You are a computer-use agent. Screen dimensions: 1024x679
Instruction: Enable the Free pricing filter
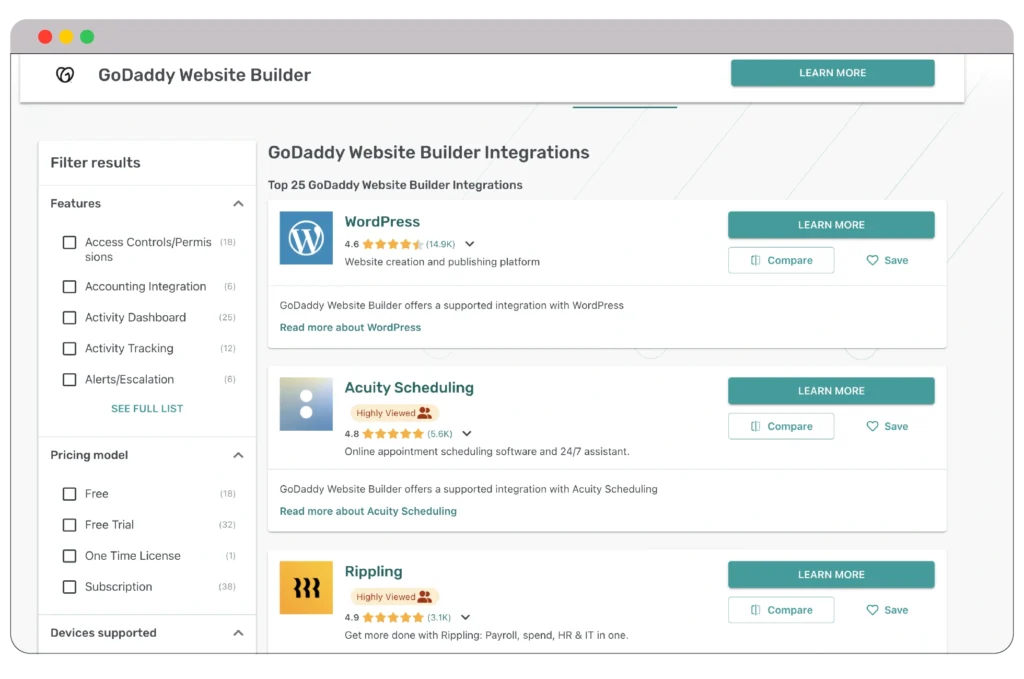(69, 493)
